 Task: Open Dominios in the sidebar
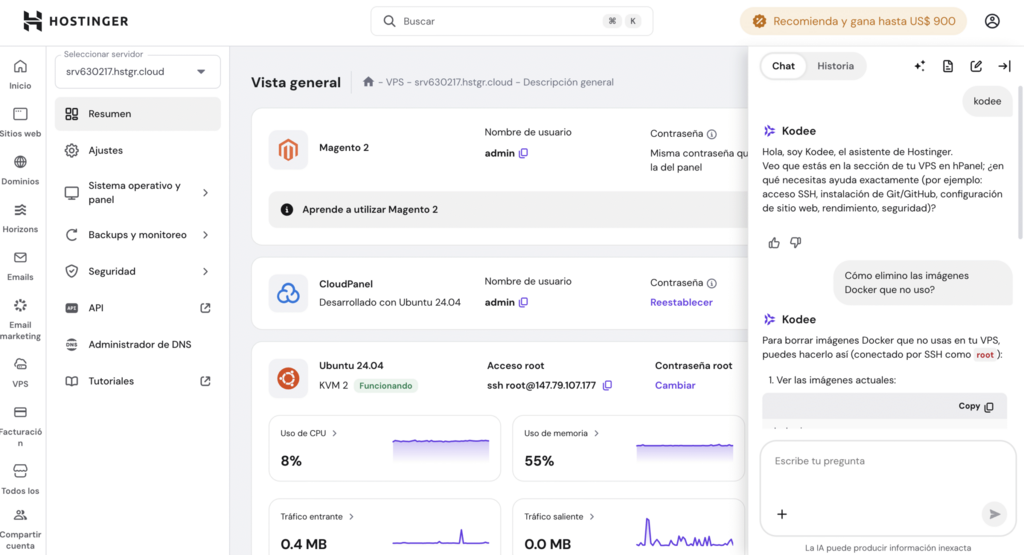pyautogui.click(x=20, y=170)
